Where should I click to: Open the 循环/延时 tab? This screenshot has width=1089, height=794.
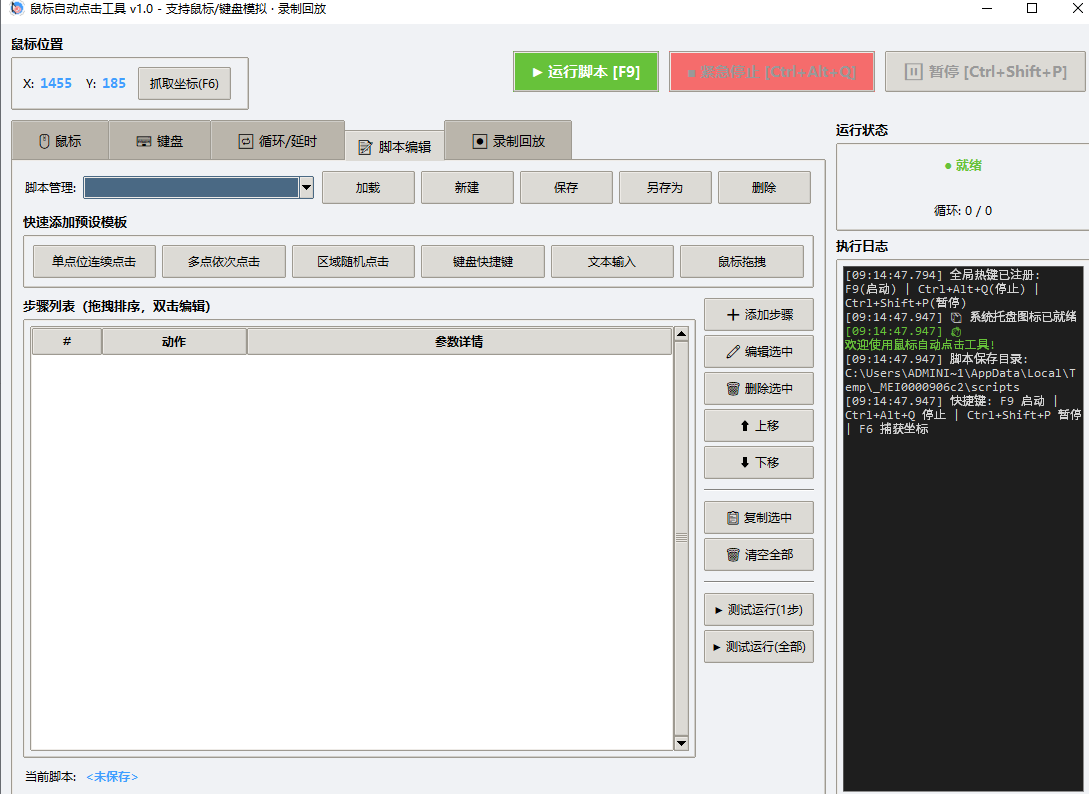click(278, 141)
